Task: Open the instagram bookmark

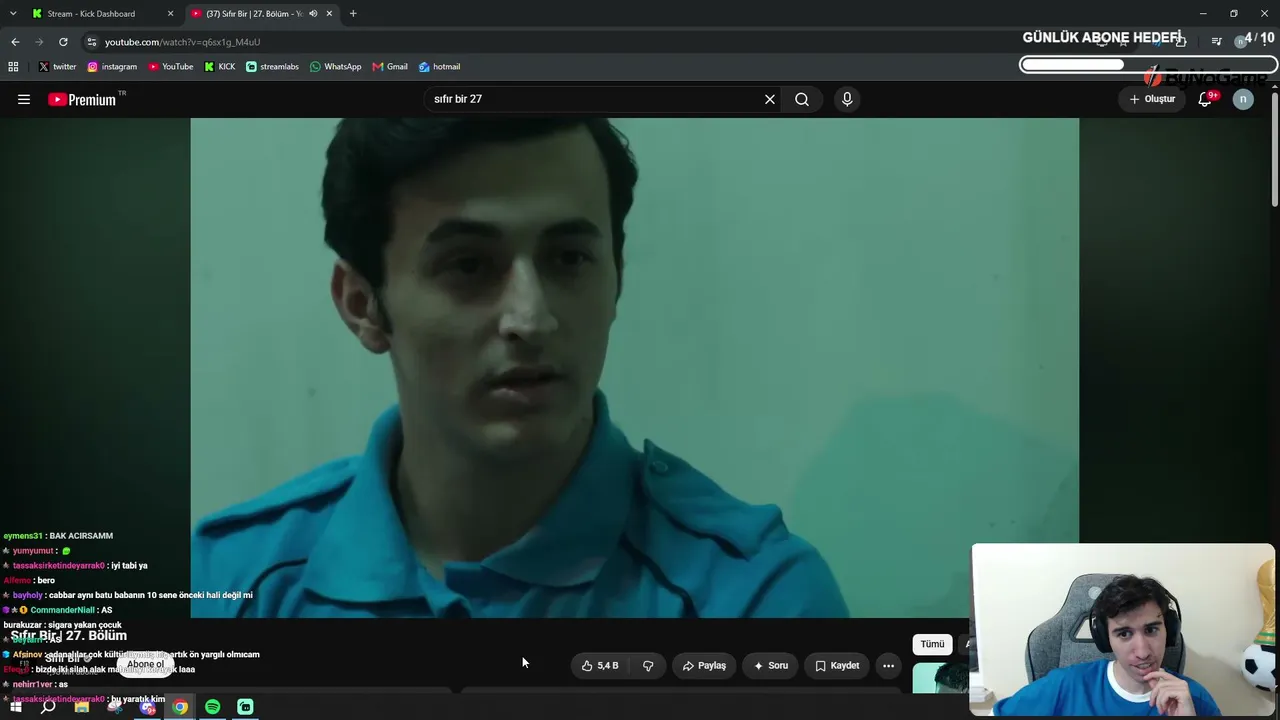Action: point(112,67)
